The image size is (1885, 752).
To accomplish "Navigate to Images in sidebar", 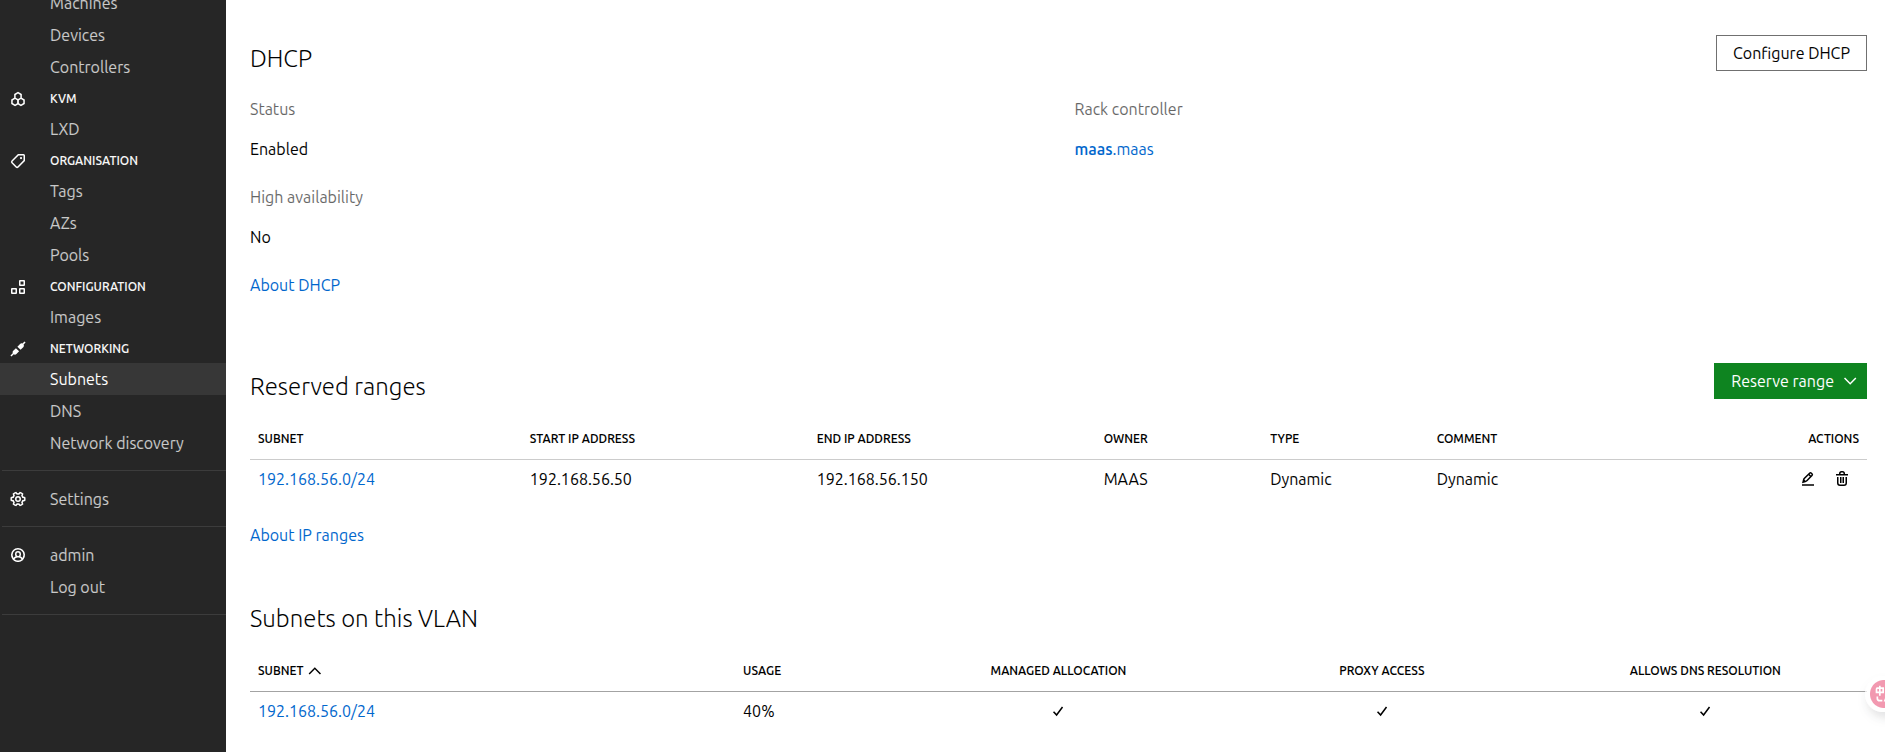I will click(76, 317).
